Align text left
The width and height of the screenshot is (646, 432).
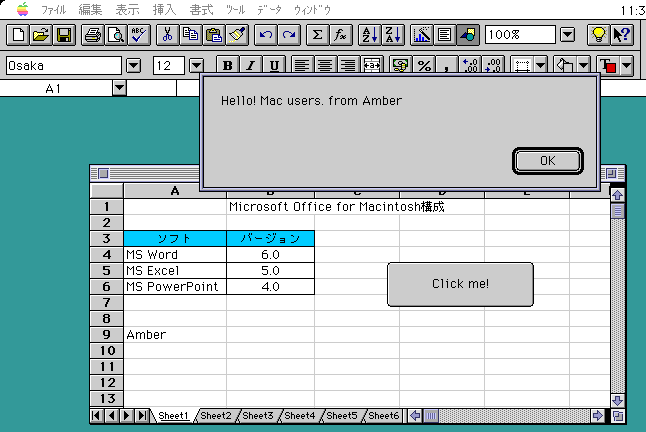point(302,65)
